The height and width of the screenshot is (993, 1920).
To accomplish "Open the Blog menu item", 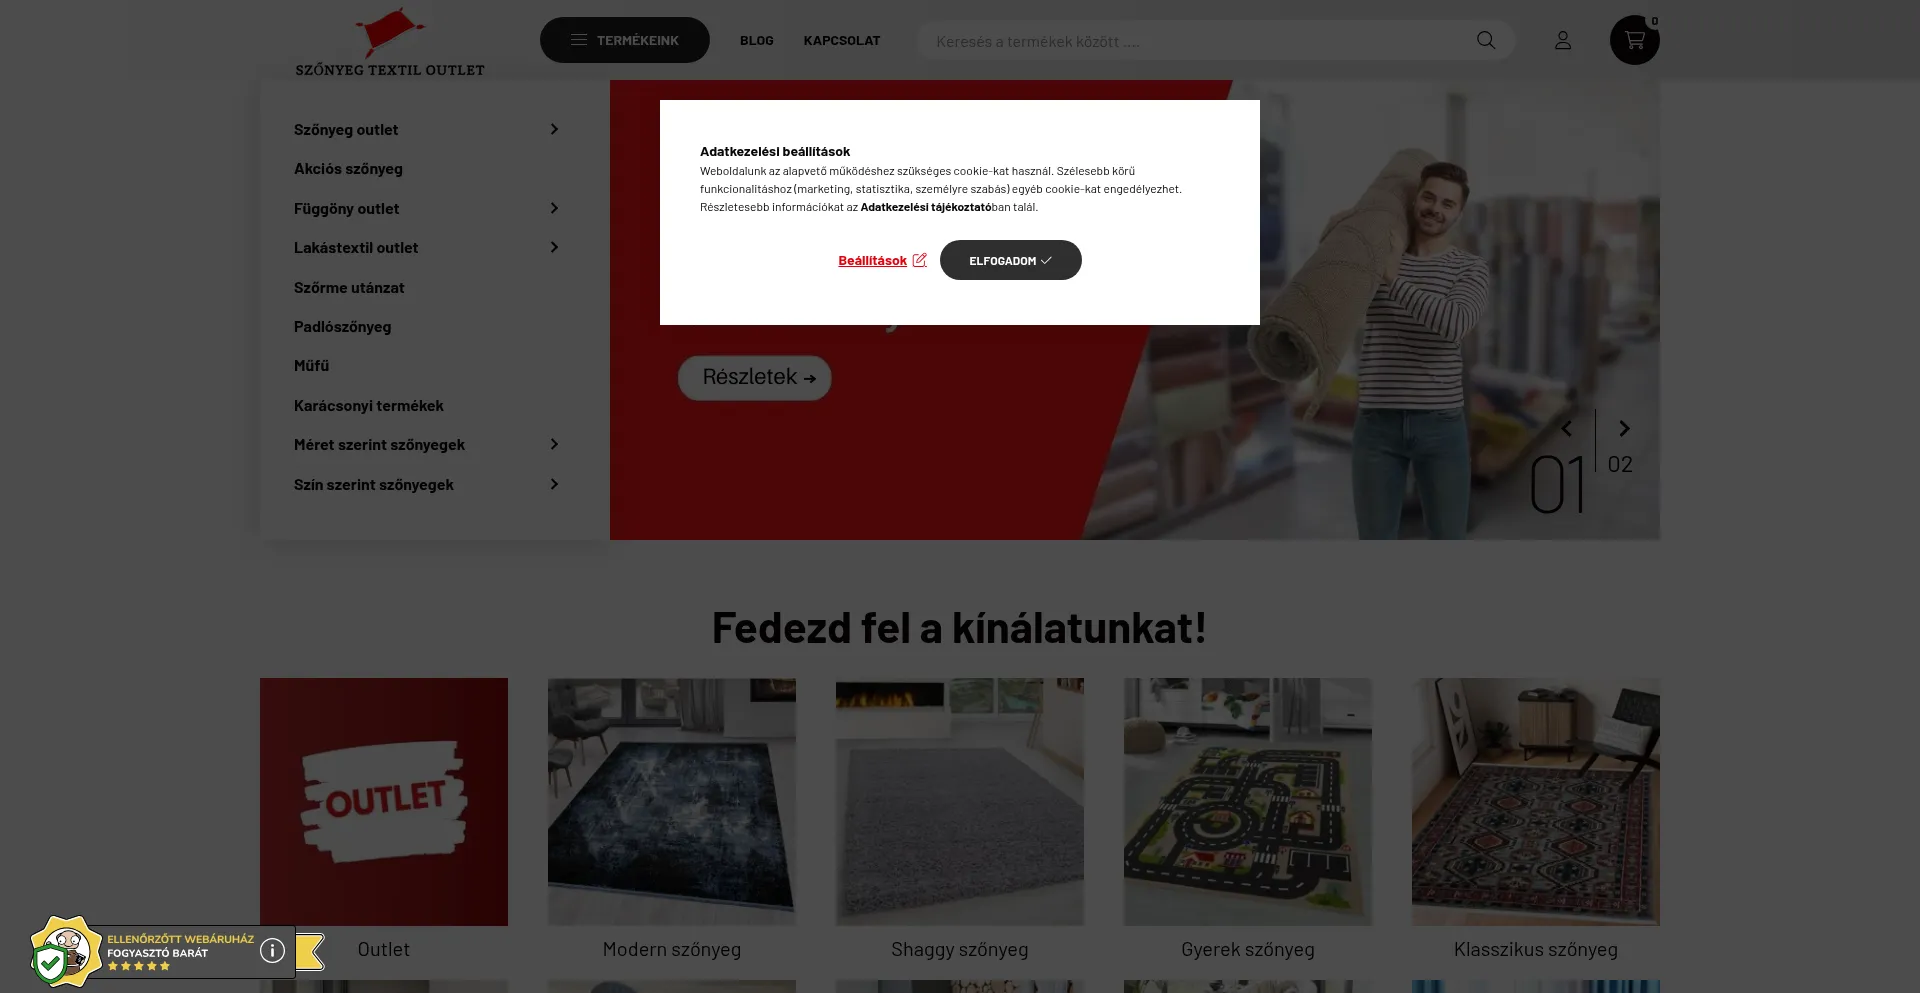I will coord(757,41).
